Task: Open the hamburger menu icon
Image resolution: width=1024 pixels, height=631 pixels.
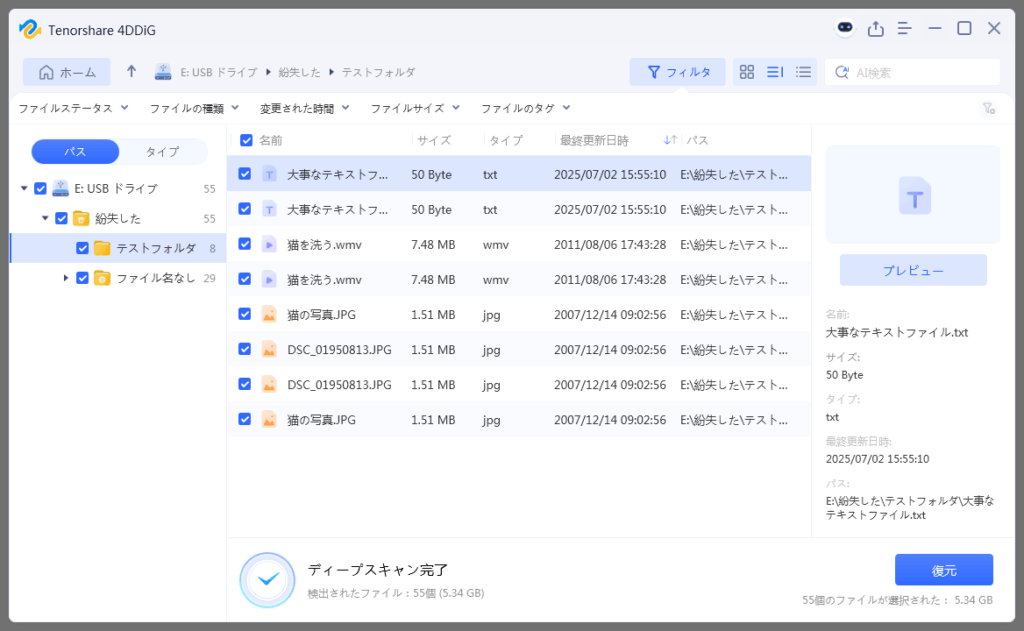Action: (x=905, y=28)
